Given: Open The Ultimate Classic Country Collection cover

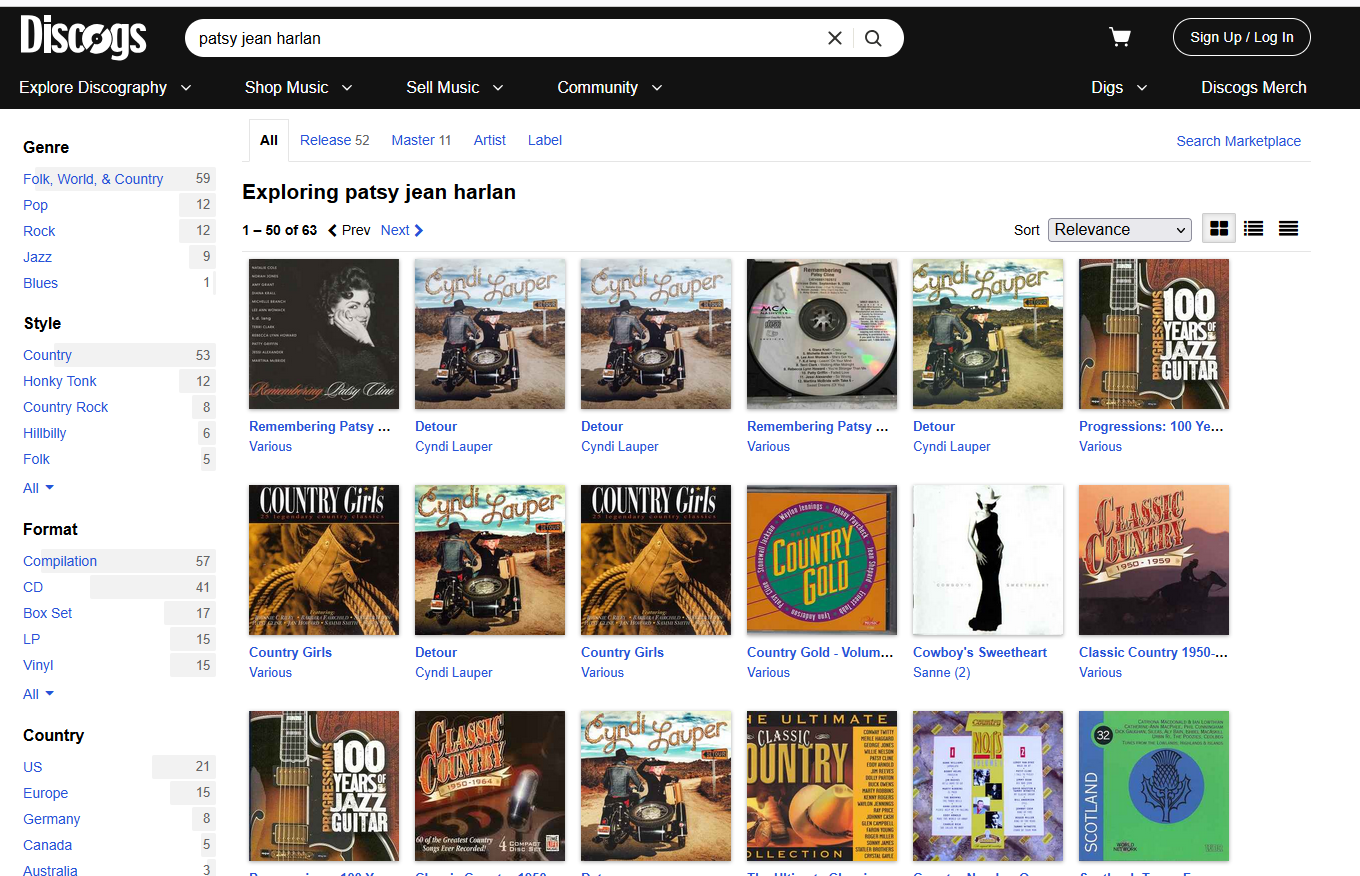Looking at the screenshot, I should [822, 786].
